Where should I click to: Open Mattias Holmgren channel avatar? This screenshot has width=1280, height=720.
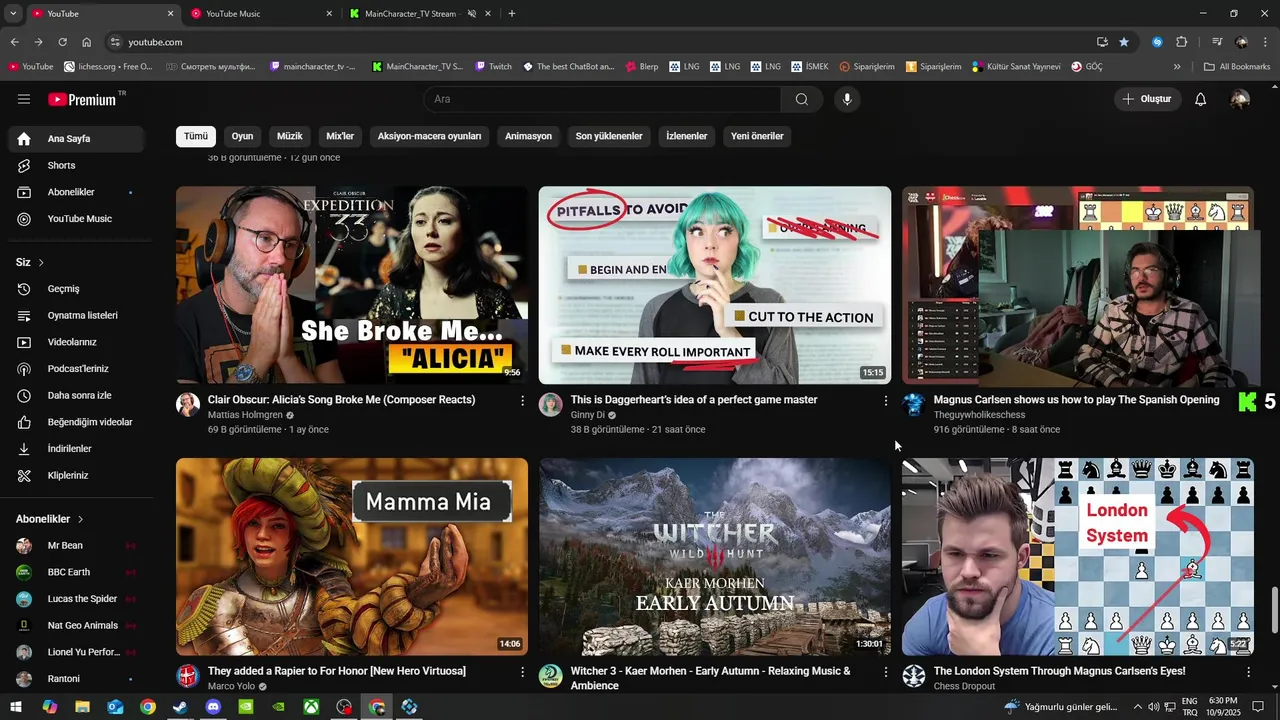point(188,404)
